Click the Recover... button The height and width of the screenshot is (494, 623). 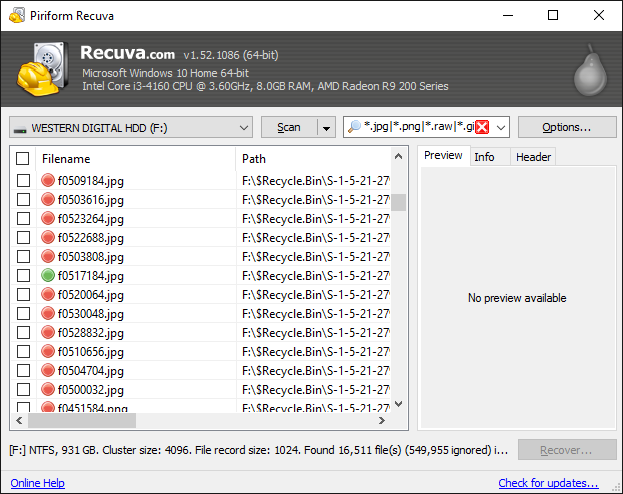567,450
